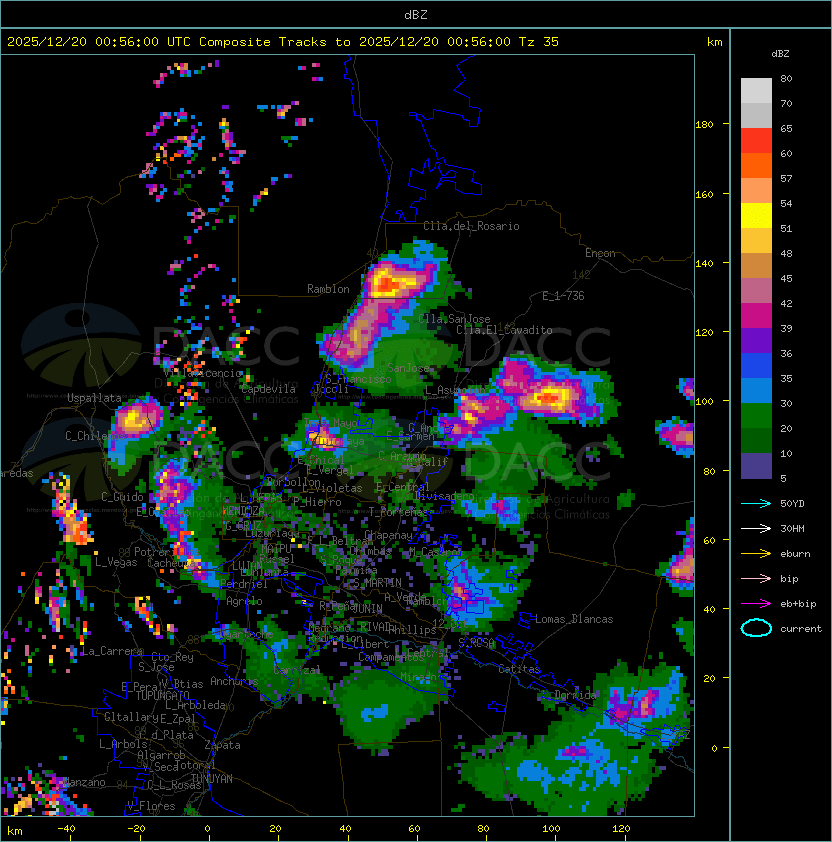
Task: Click the Ramblon label on the map
Action: click(x=328, y=289)
